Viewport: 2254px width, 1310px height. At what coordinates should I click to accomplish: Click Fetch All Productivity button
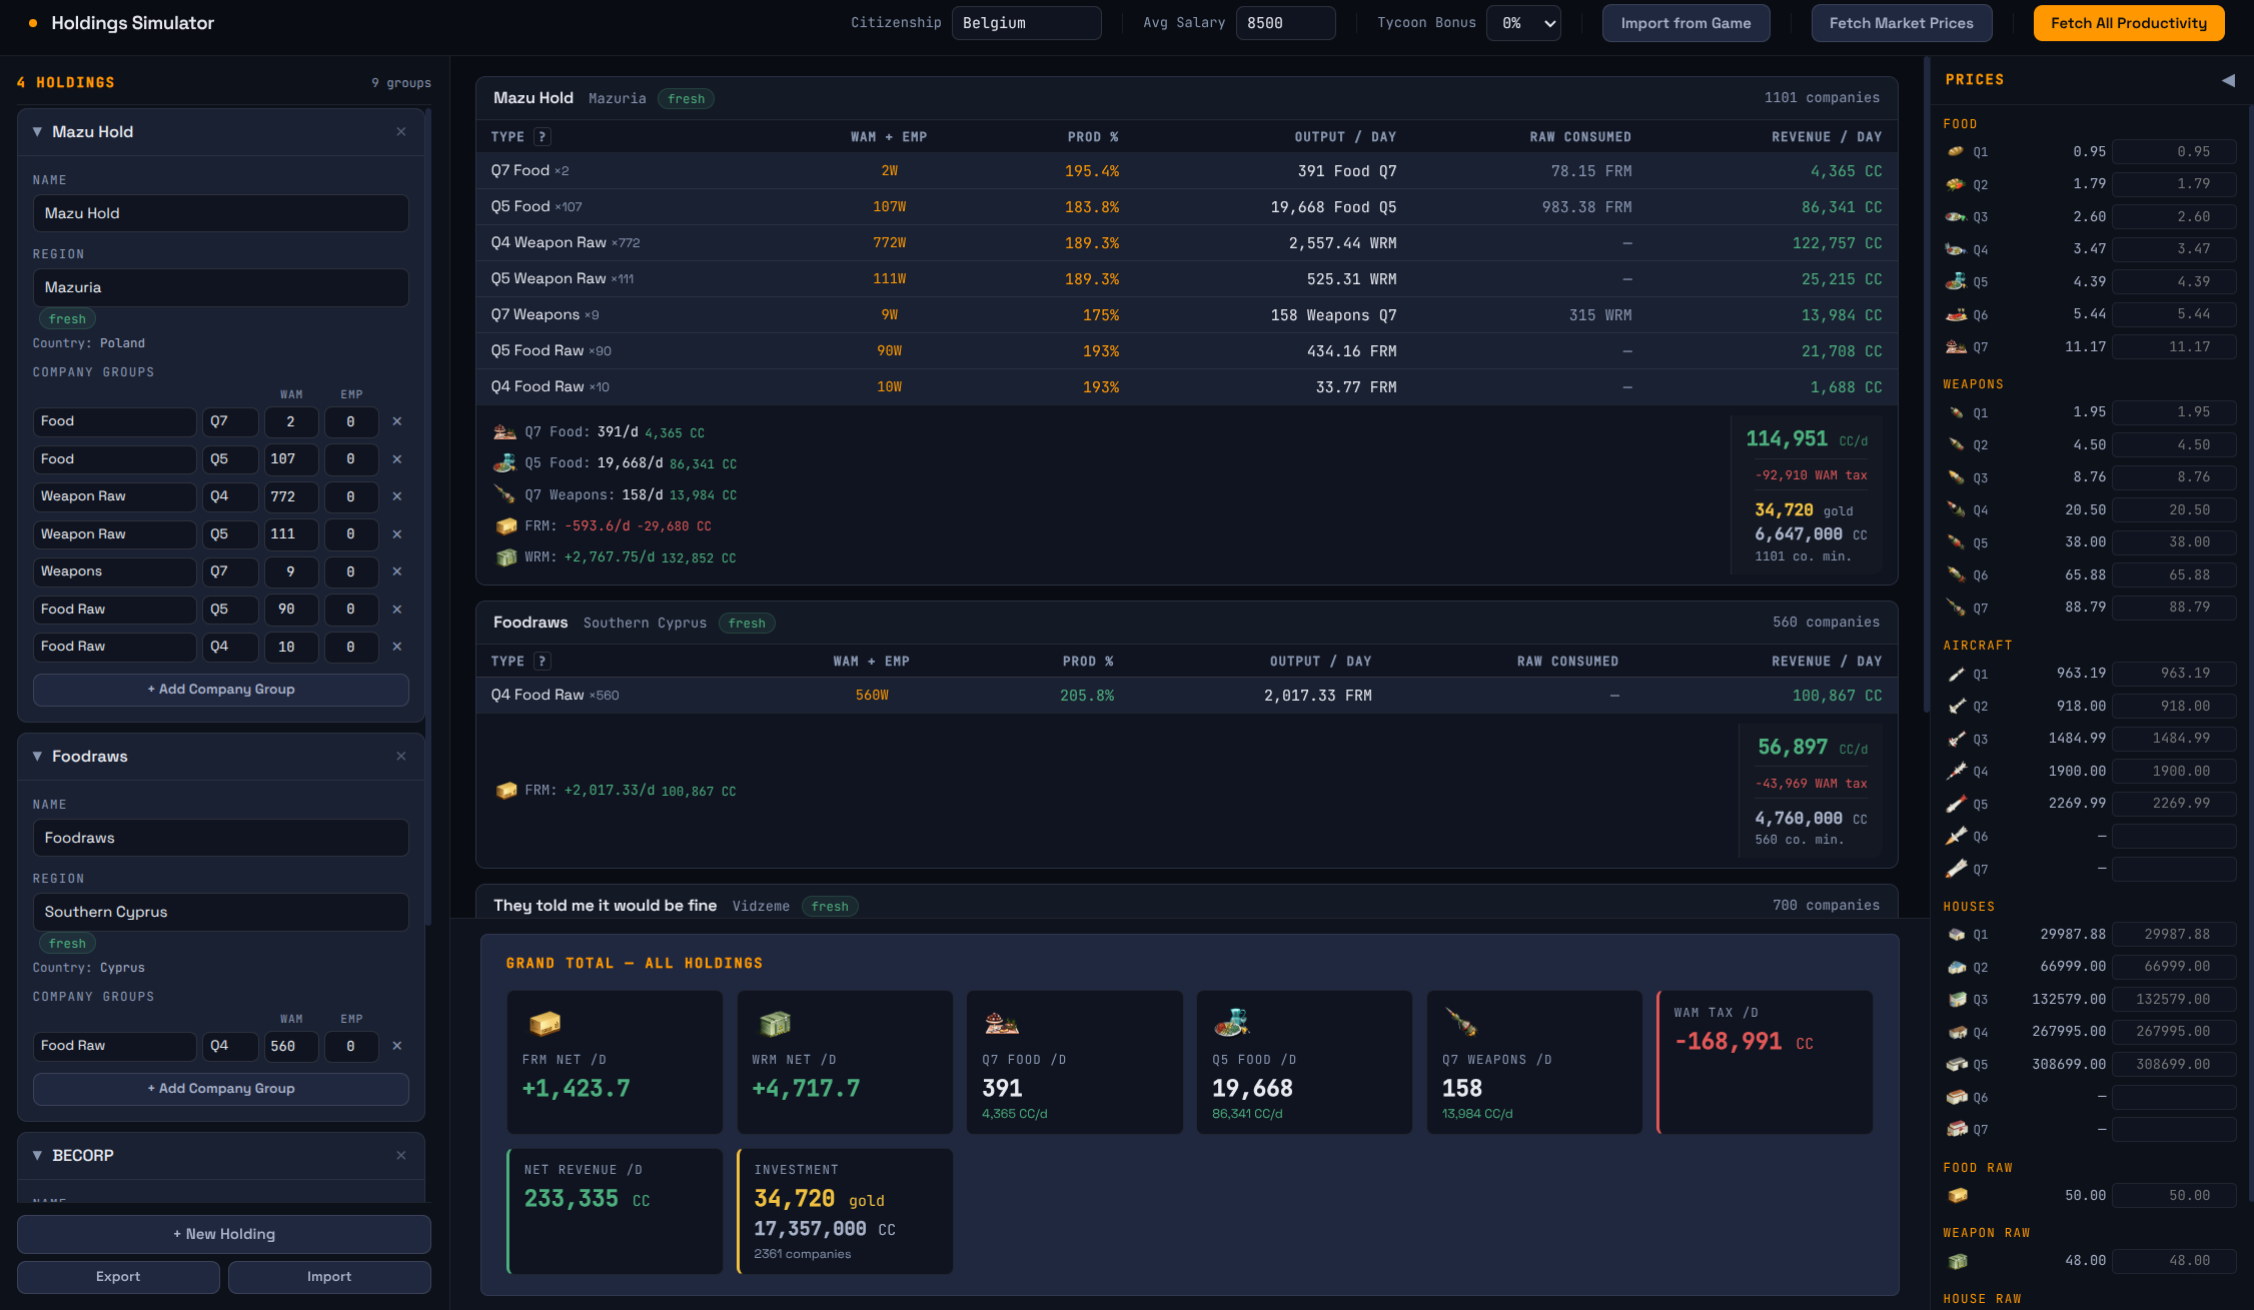click(2129, 23)
